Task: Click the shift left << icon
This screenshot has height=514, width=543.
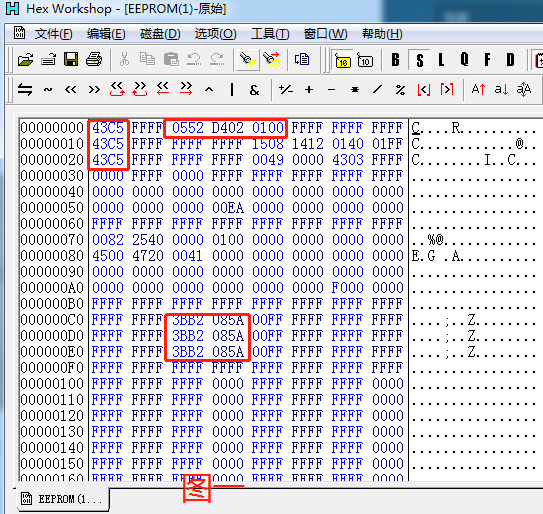Action: point(71,90)
